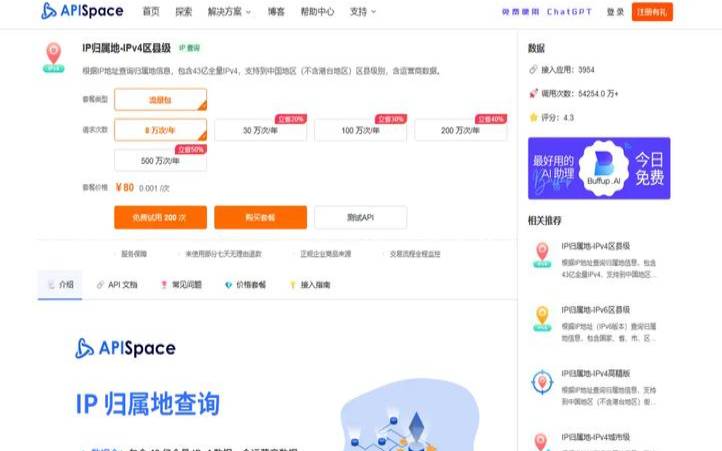Click the IP 归属地查询 heading text

147,404
